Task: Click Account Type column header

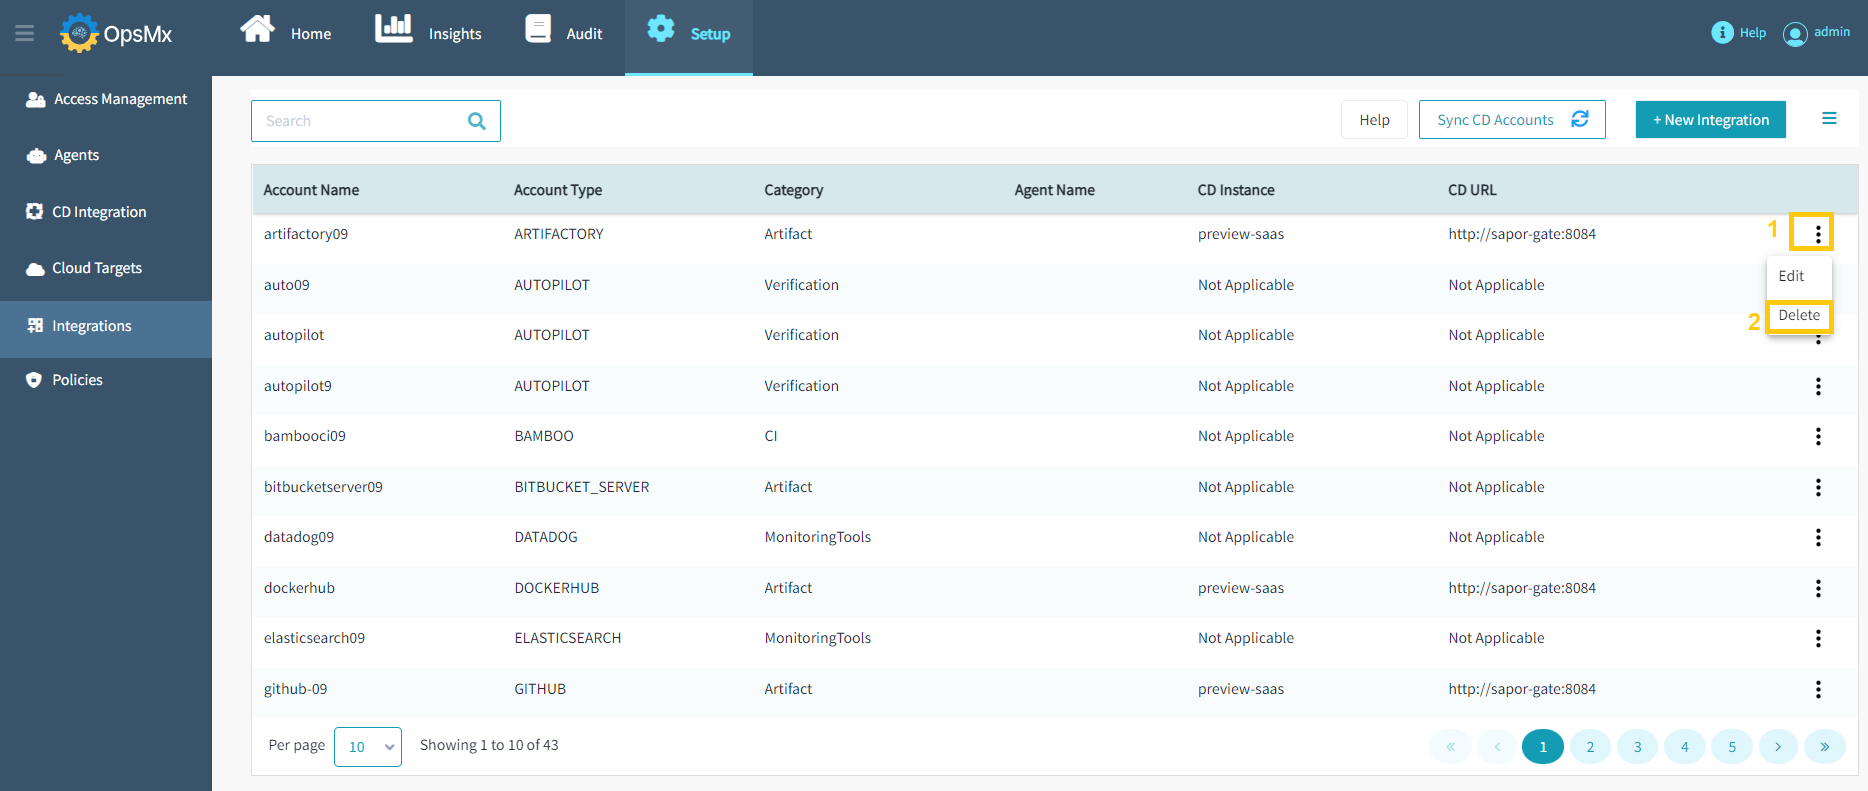Action: point(558,190)
